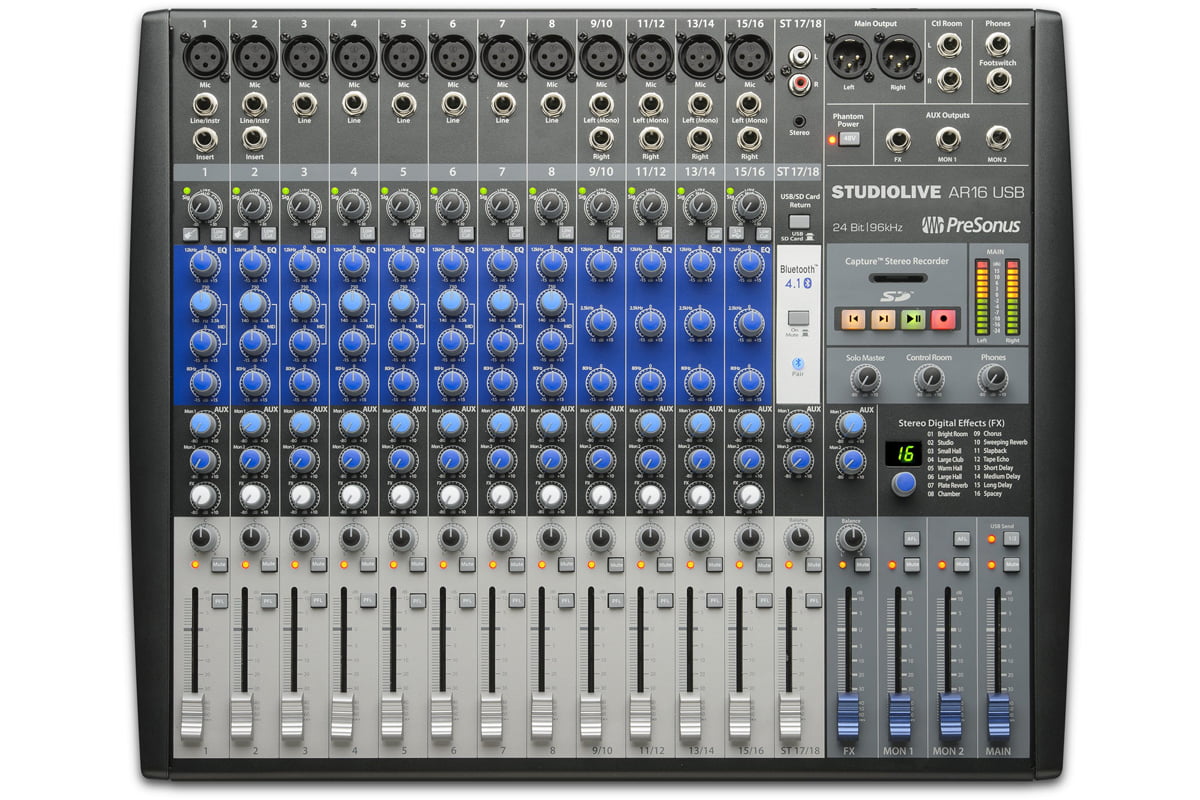
Task: Select the 12kHz EQ knob on channel 3
Action: pos(302,265)
